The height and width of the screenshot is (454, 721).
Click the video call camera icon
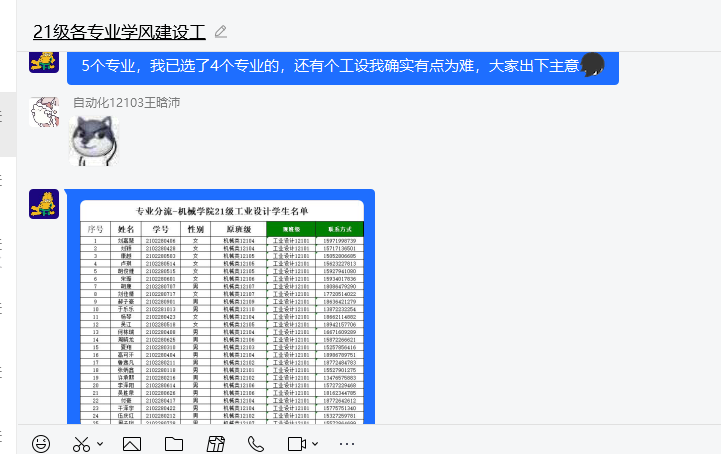coord(296,443)
